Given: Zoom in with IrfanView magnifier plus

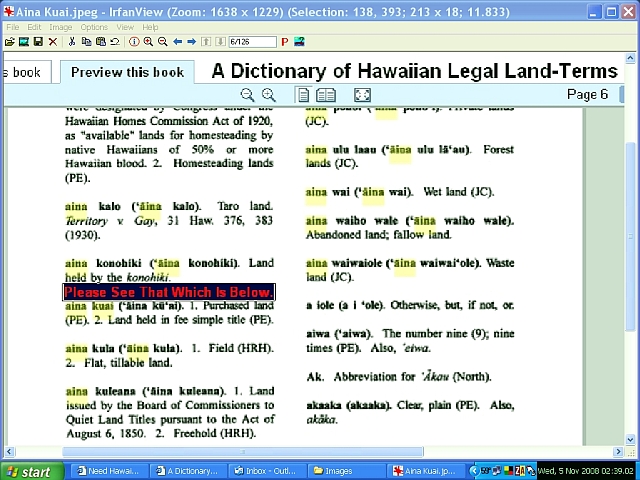Looking at the screenshot, I should [148, 42].
